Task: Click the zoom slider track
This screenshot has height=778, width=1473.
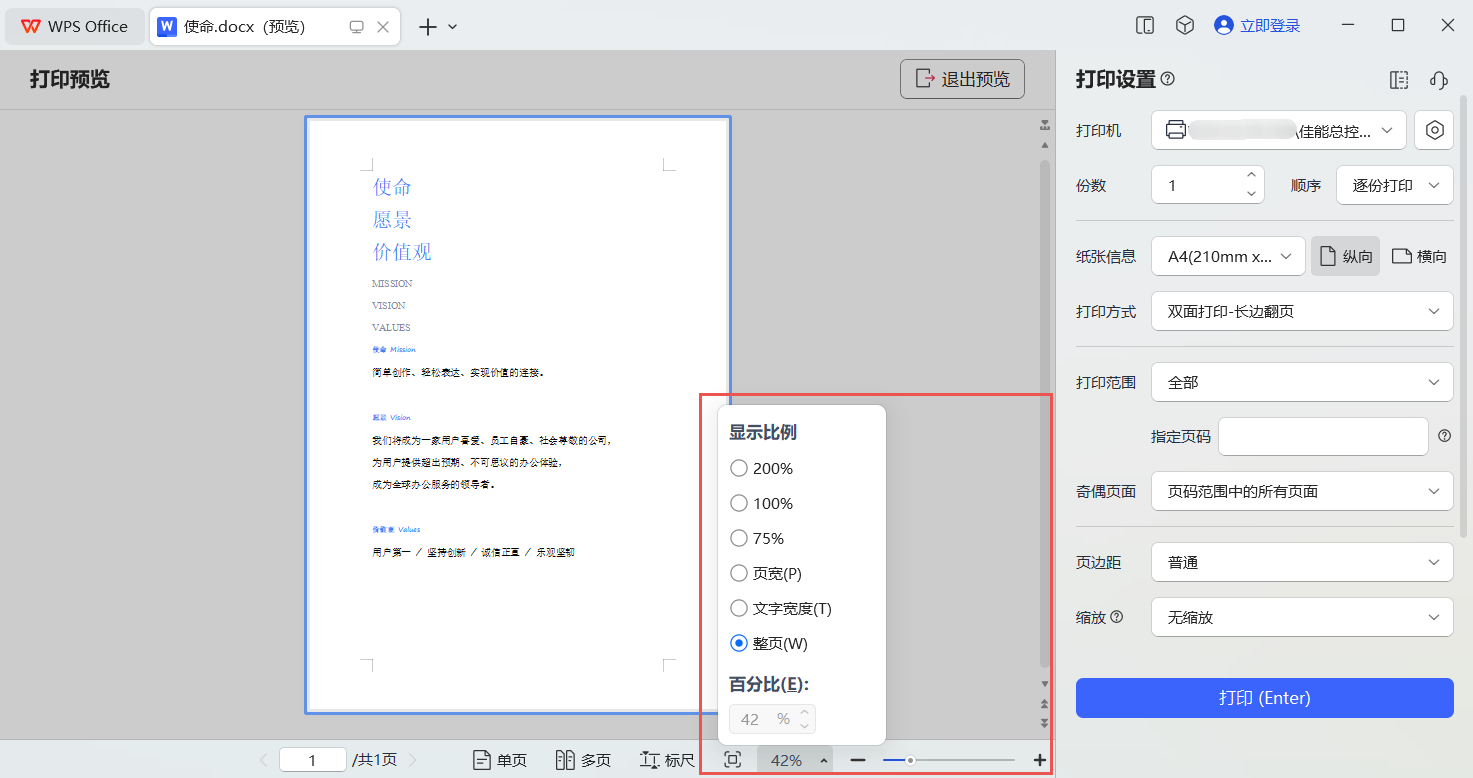Action: click(948, 760)
